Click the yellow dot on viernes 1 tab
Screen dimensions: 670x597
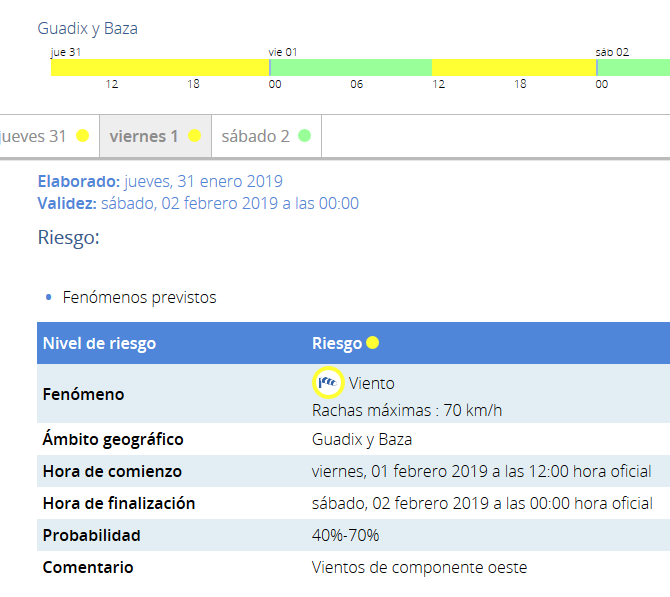click(x=195, y=136)
